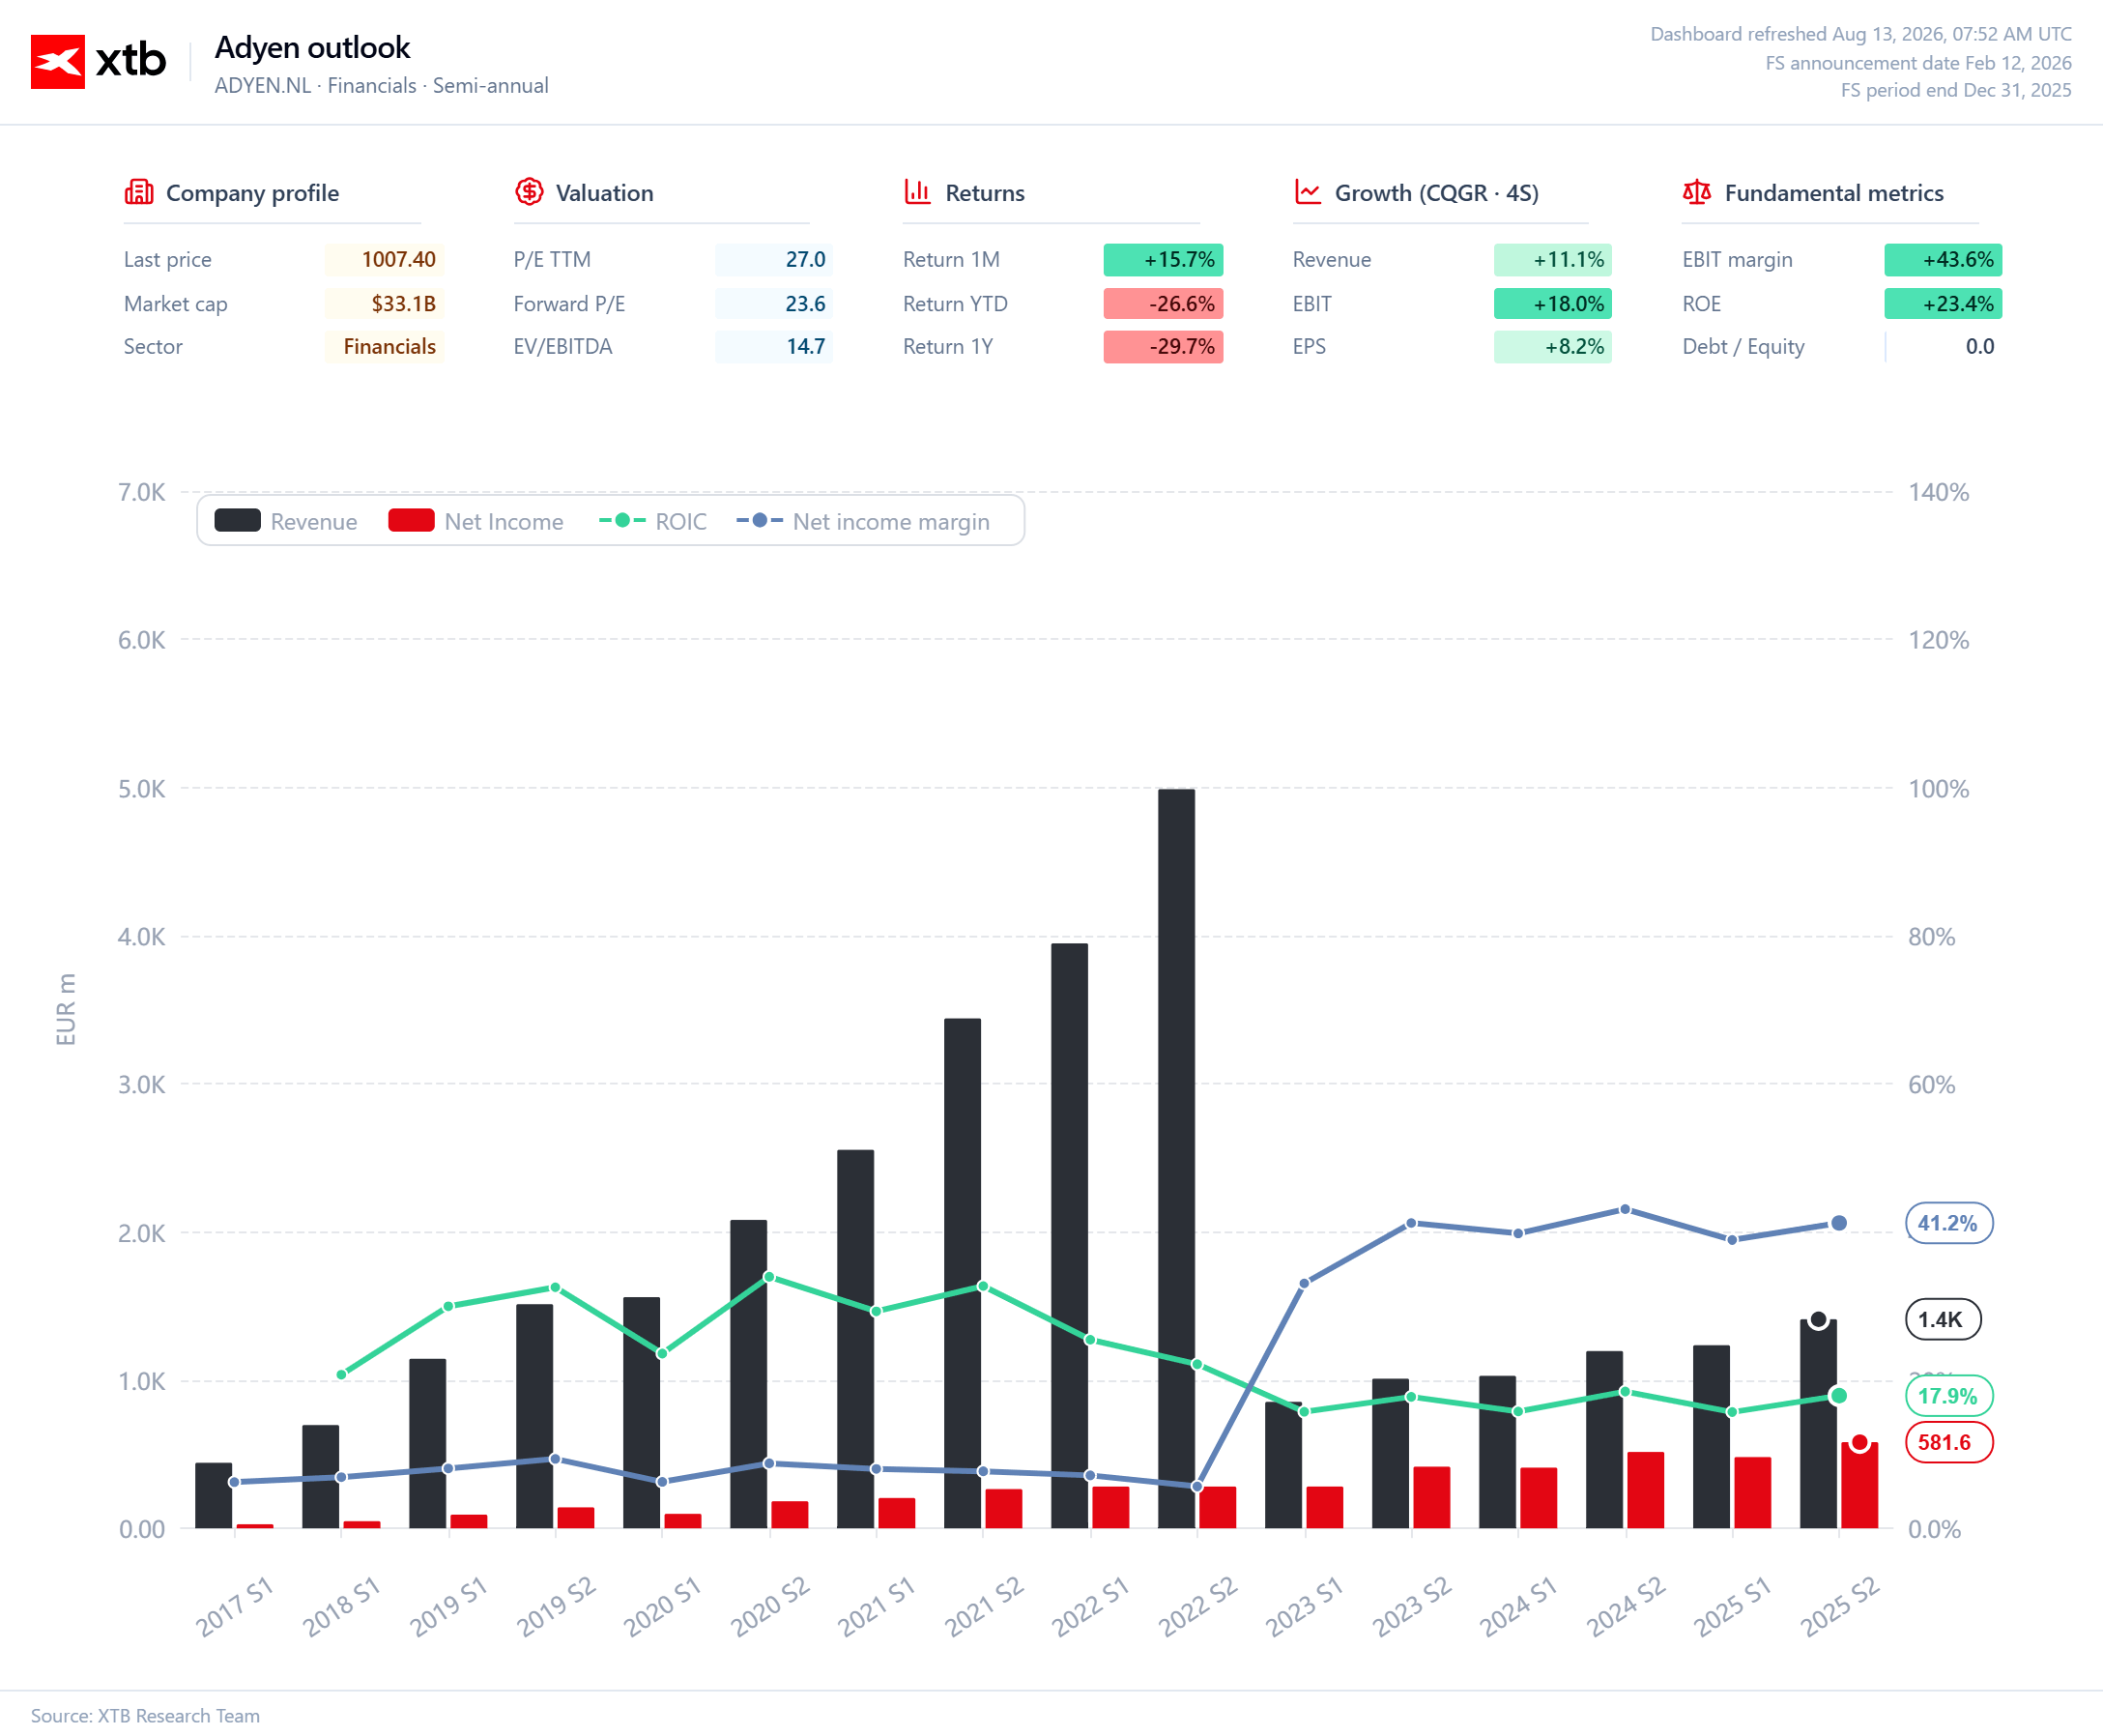
Task: Click the Source: XTB Research Team footer
Action: pos(145,1716)
